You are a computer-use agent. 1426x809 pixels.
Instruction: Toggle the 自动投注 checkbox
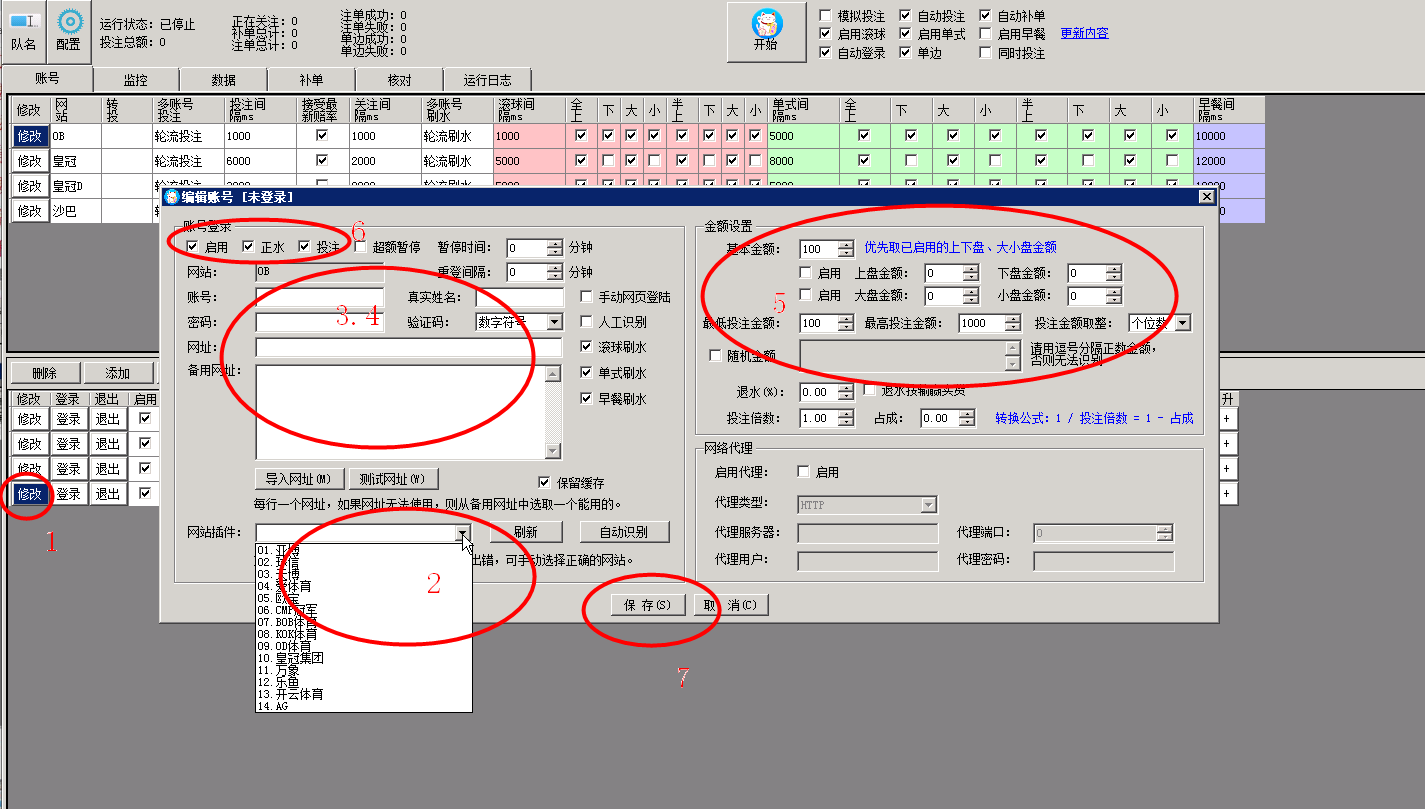coord(905,16)
